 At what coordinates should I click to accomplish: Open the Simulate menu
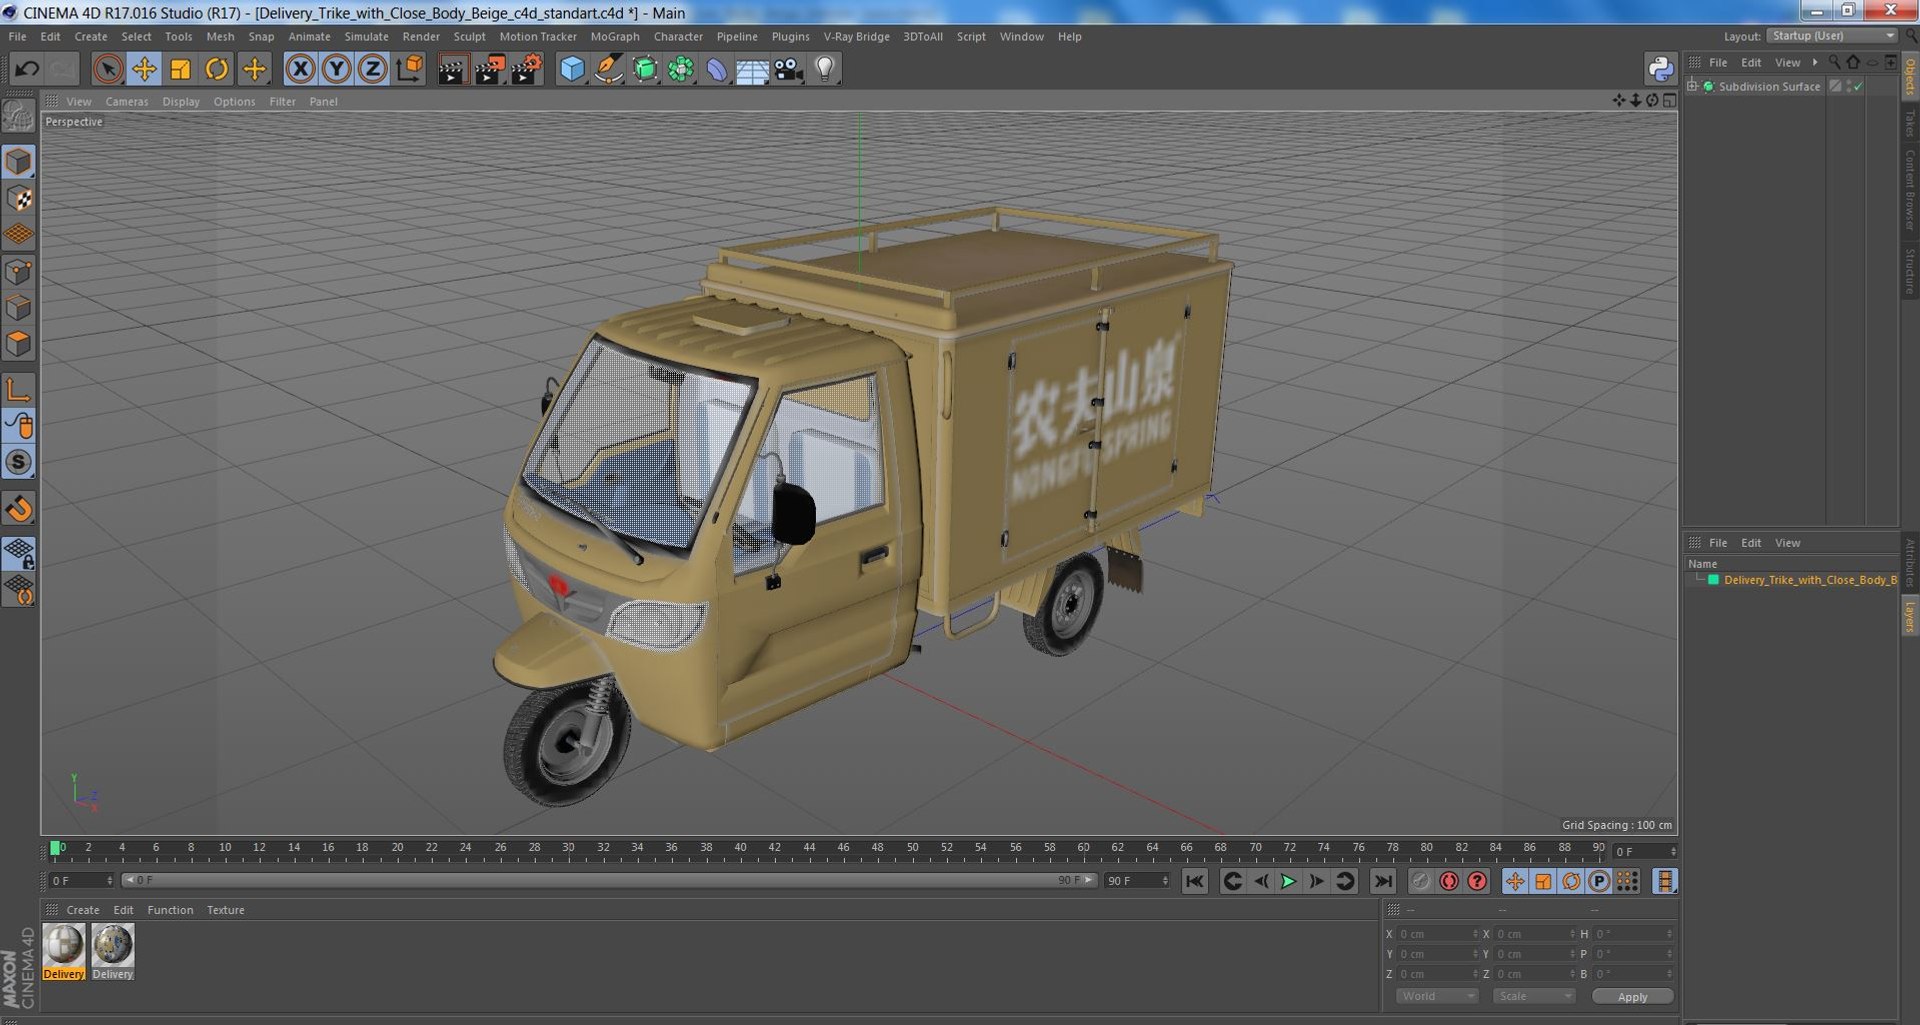[x=366, y=37]
